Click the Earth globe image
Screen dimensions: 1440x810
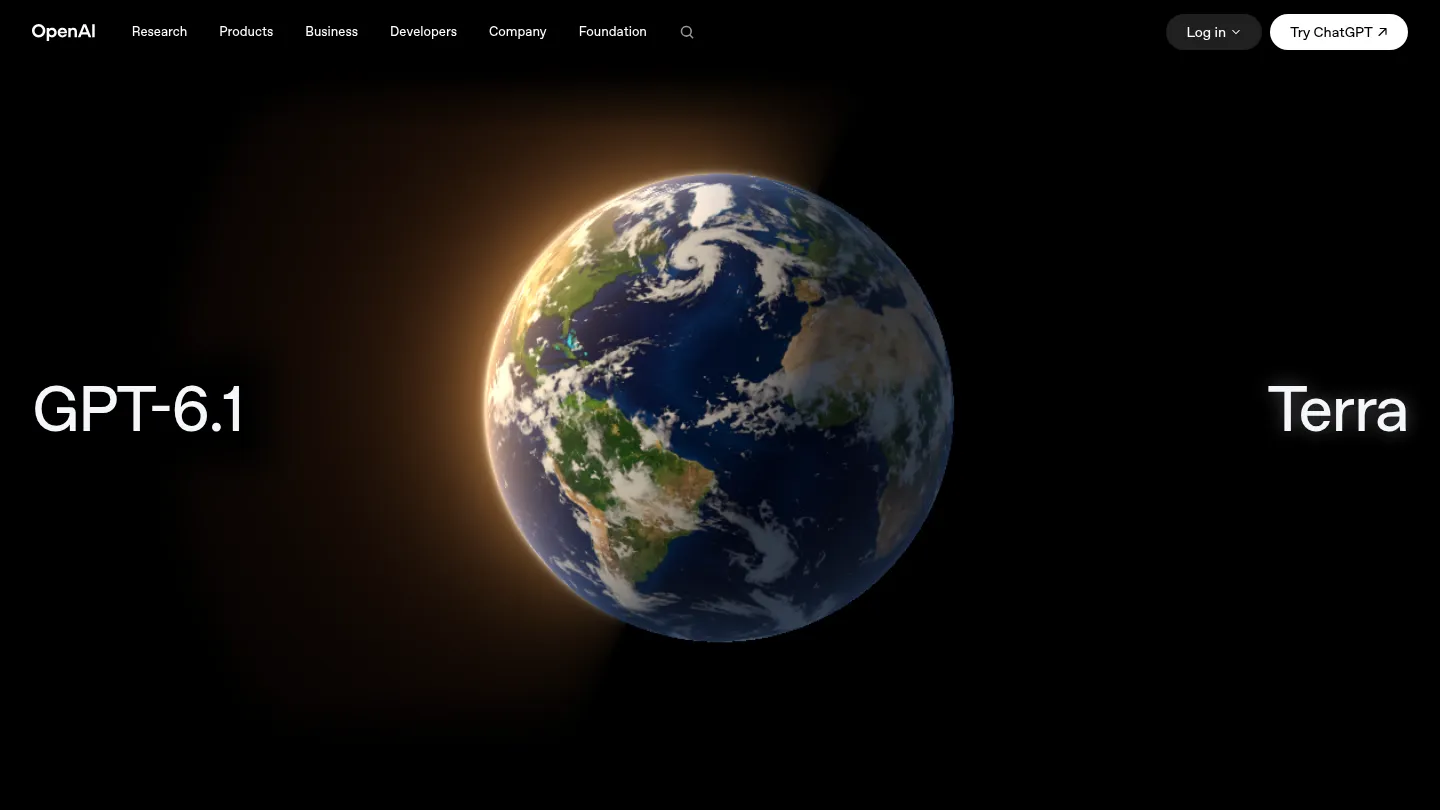pyautogui.click(x=718, y=407)
